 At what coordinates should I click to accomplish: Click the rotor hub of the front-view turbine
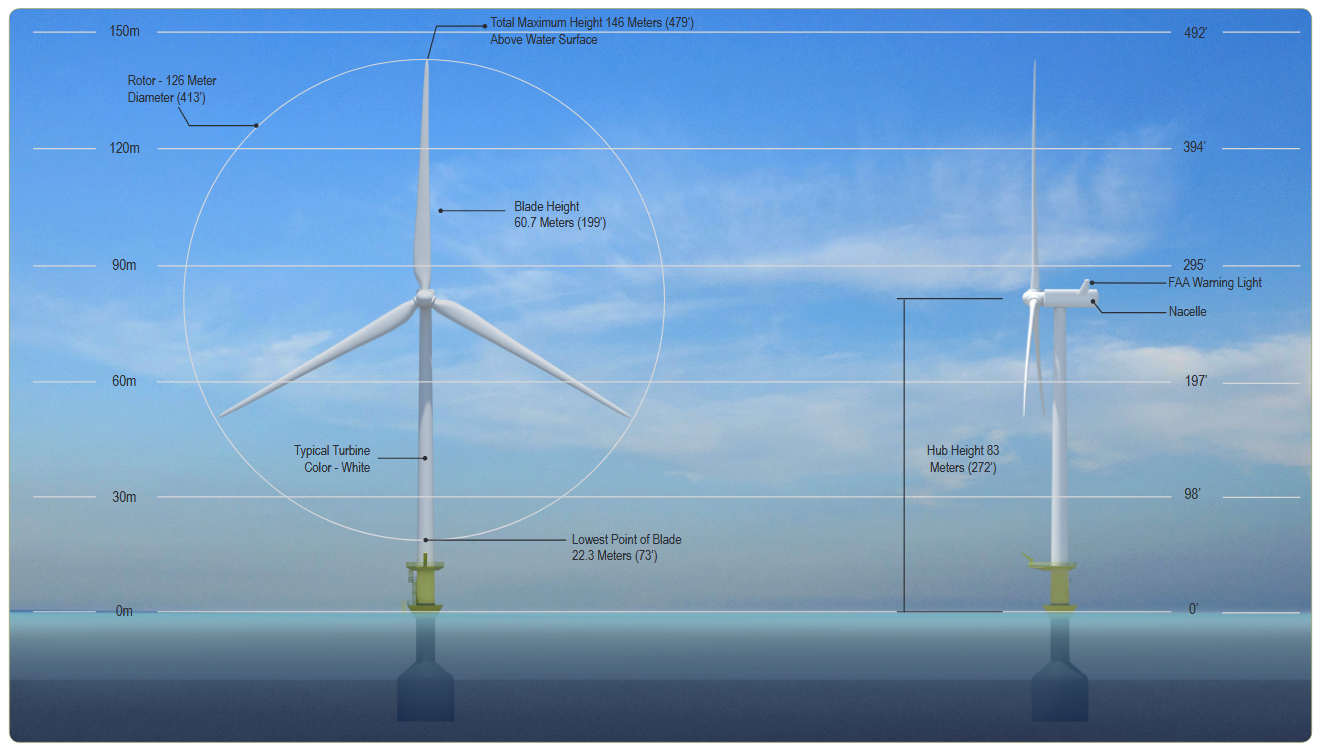[425, 298]
